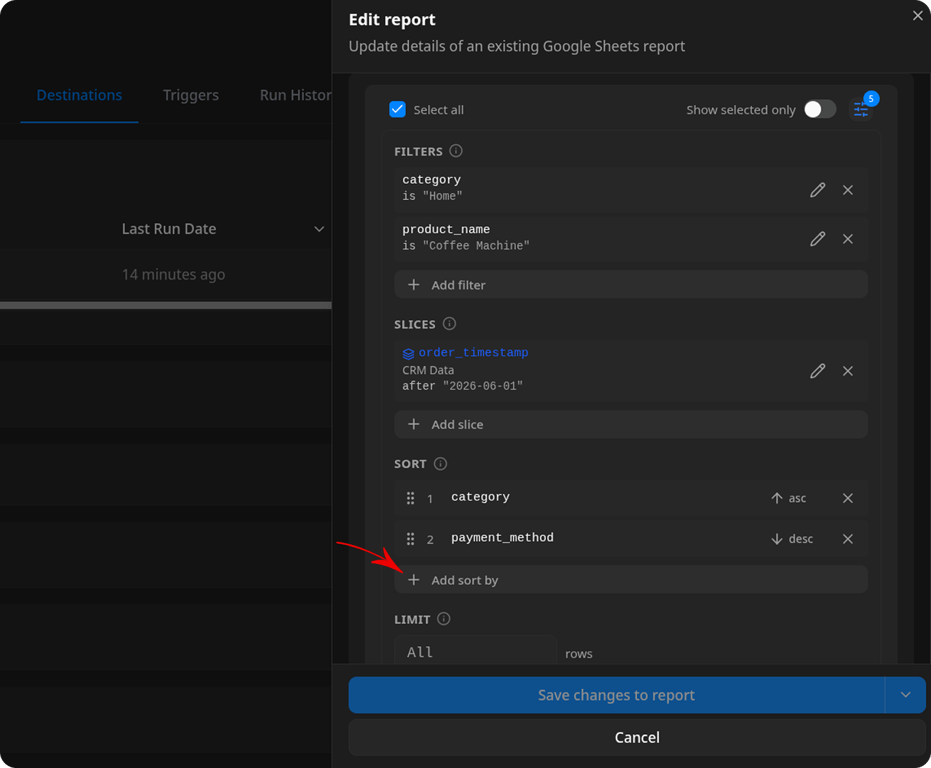Image resolution: width=931 pixels, height=768 pixels.
Task: Click the Add filter button
Action: click(631, 285)
